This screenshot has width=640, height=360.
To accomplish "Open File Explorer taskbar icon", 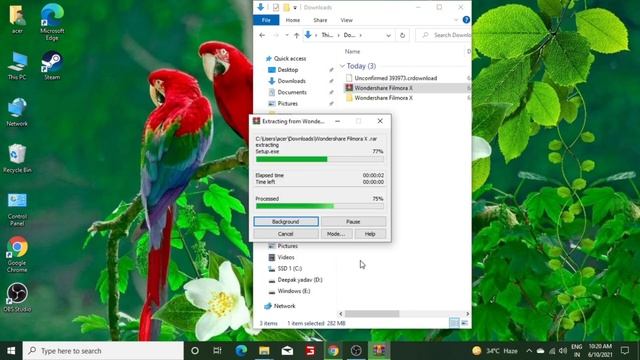I will click(x=264, y=351).
